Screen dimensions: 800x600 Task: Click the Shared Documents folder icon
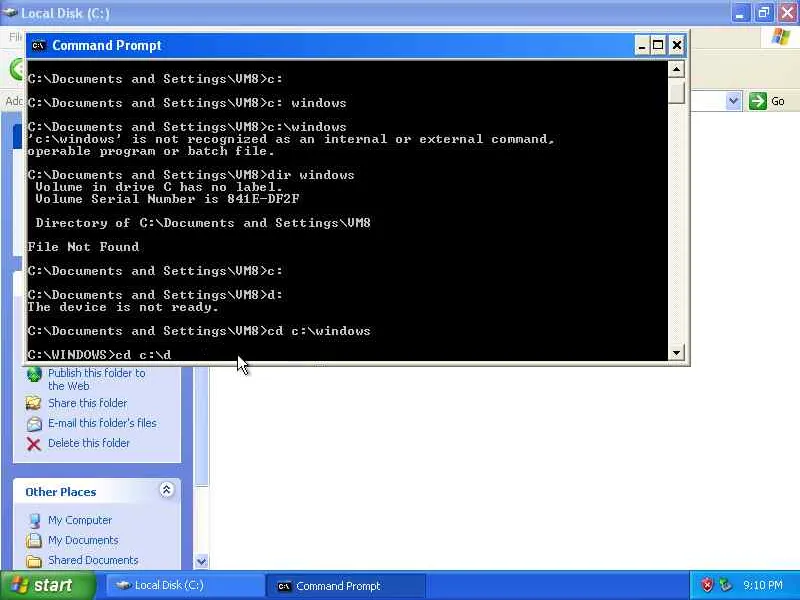34,561
